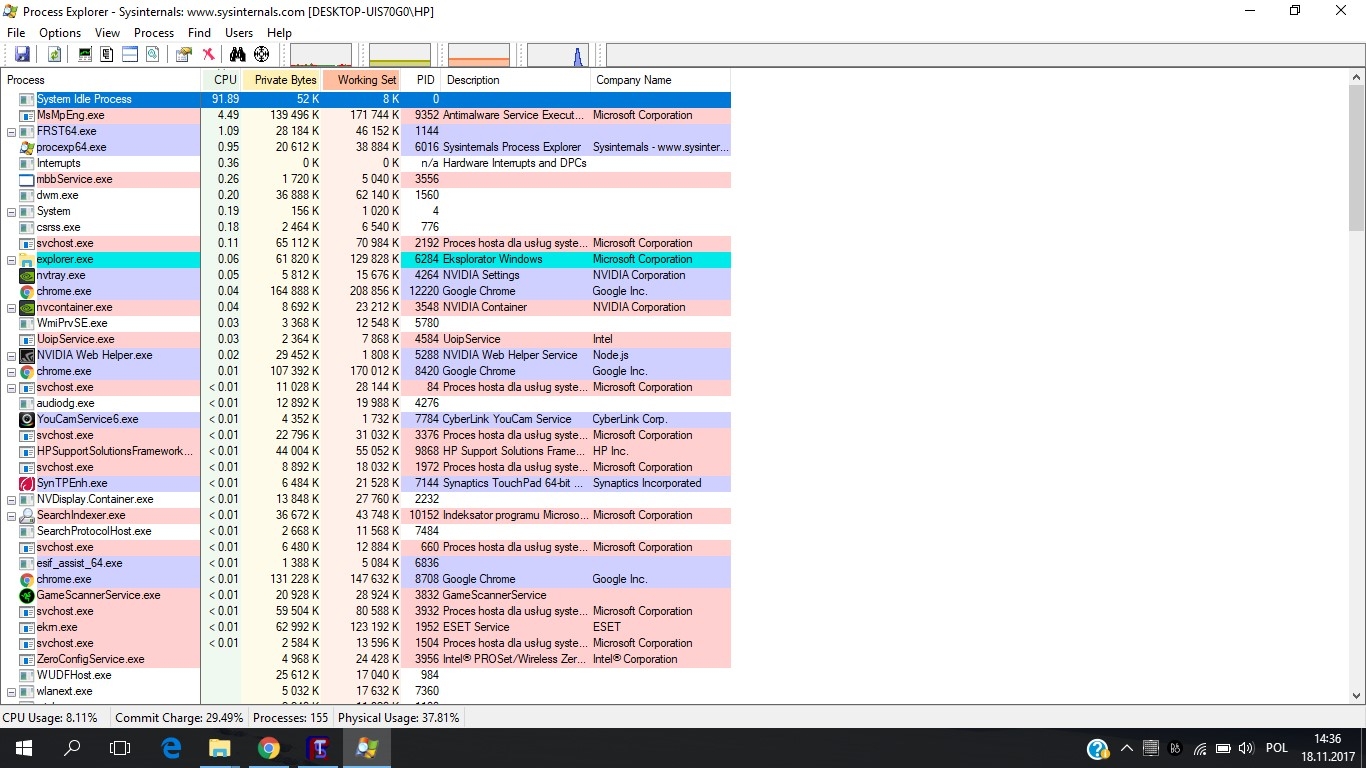
Task: Open the Users menu
Action: [239, 33]
